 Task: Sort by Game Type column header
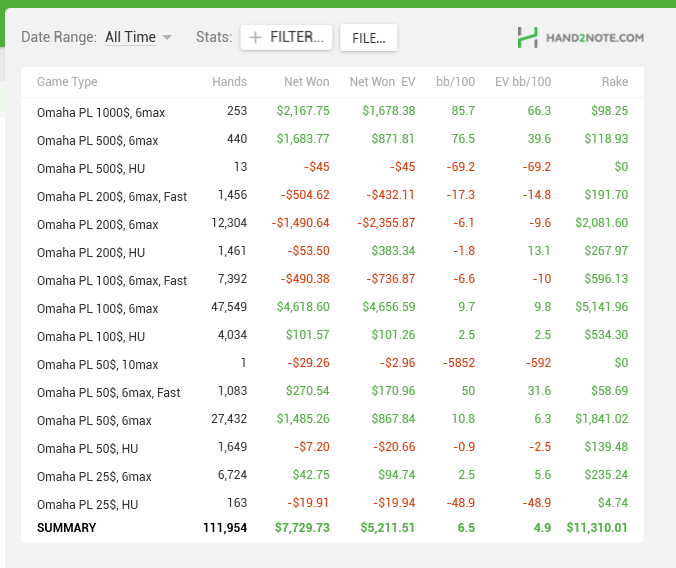tap(67, 82)
